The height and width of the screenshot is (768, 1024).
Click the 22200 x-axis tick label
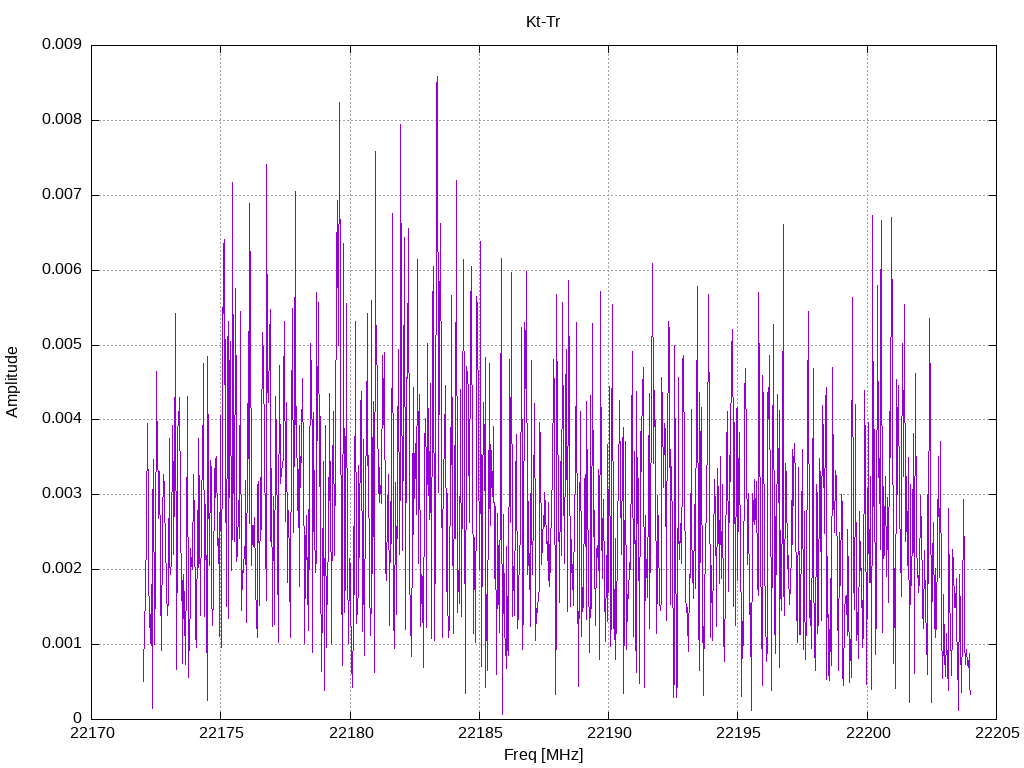coord(867,733)
